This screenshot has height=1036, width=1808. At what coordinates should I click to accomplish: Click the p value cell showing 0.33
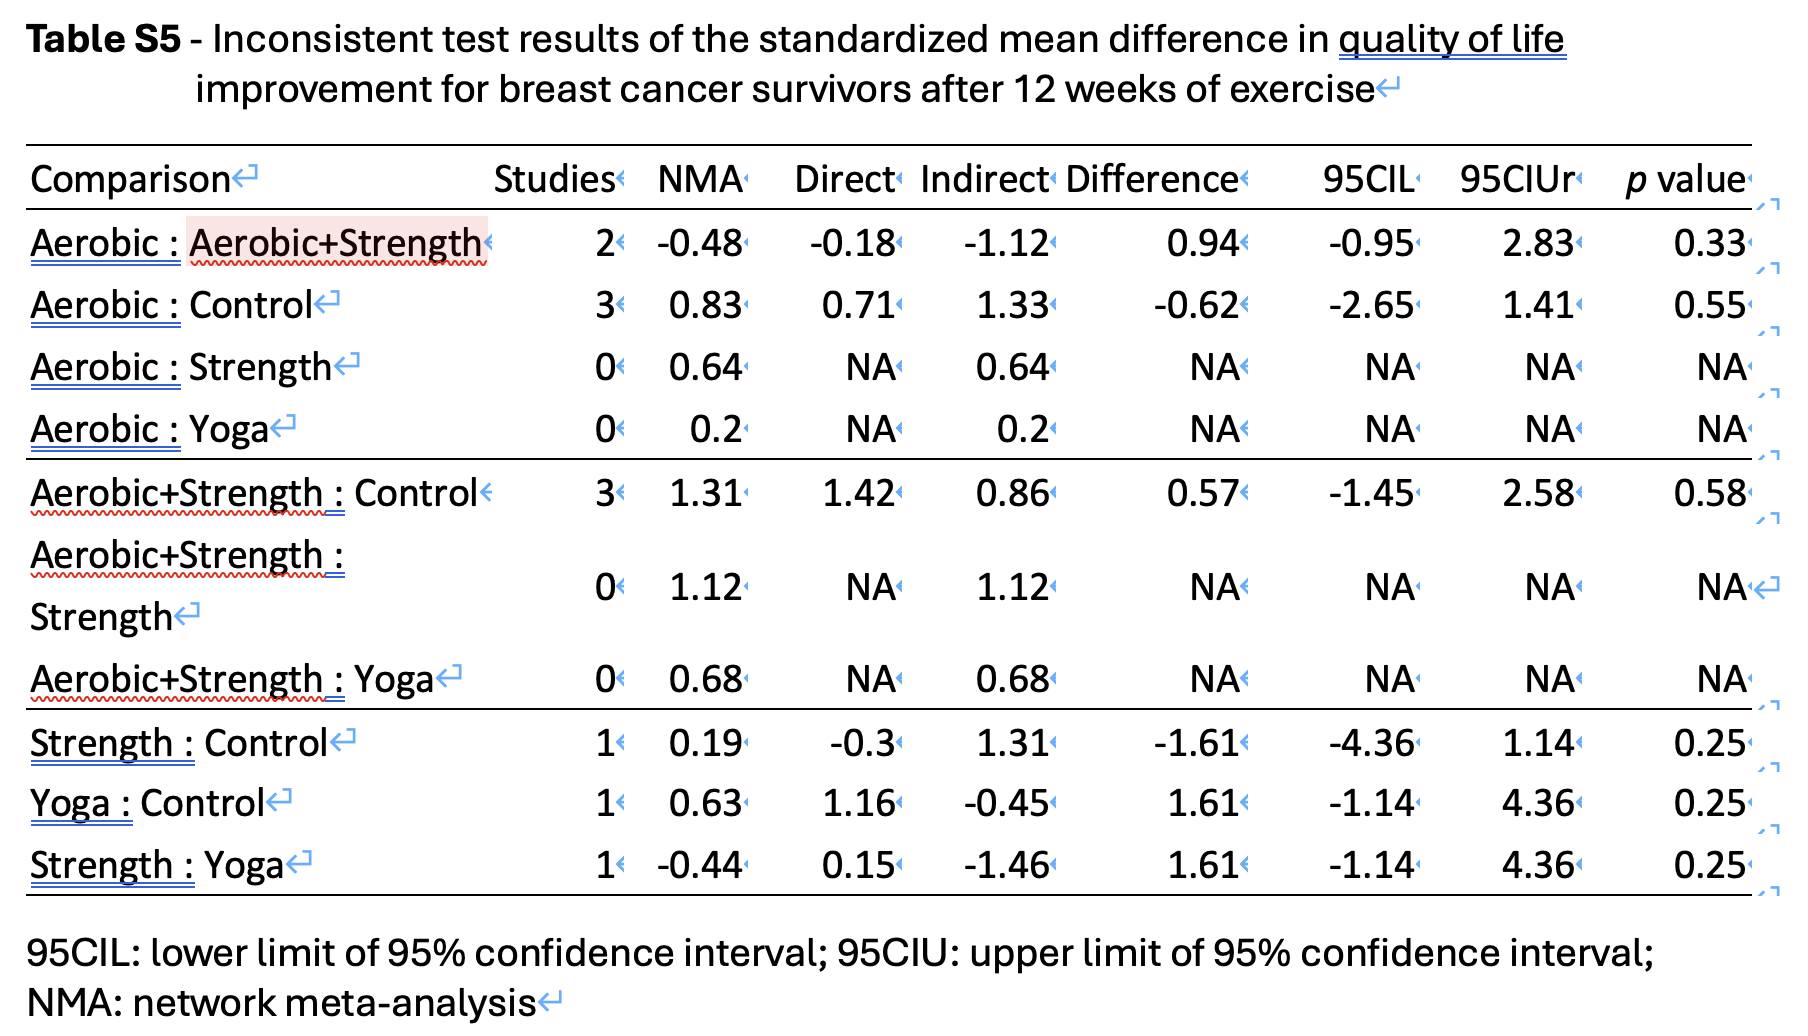coord(1709,243)
